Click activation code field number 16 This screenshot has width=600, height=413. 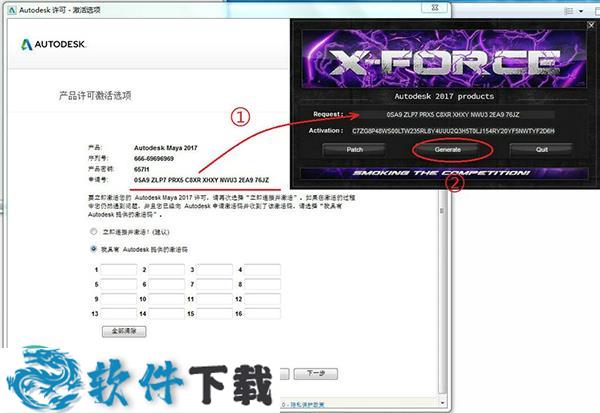[262, 313]
